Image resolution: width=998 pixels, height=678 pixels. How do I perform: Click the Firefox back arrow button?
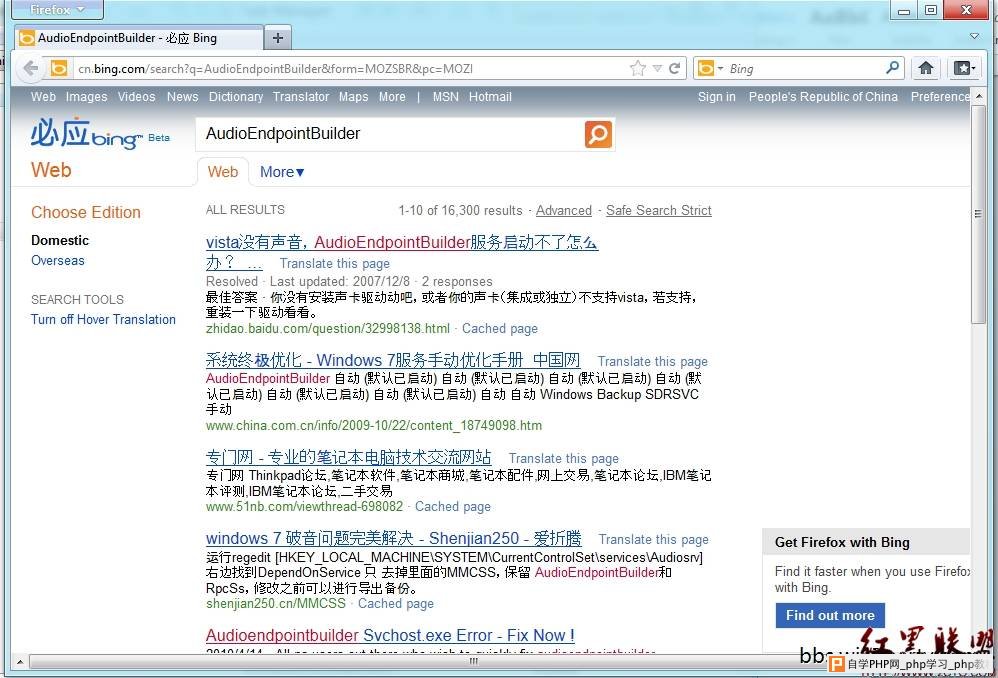pos(31,68)
